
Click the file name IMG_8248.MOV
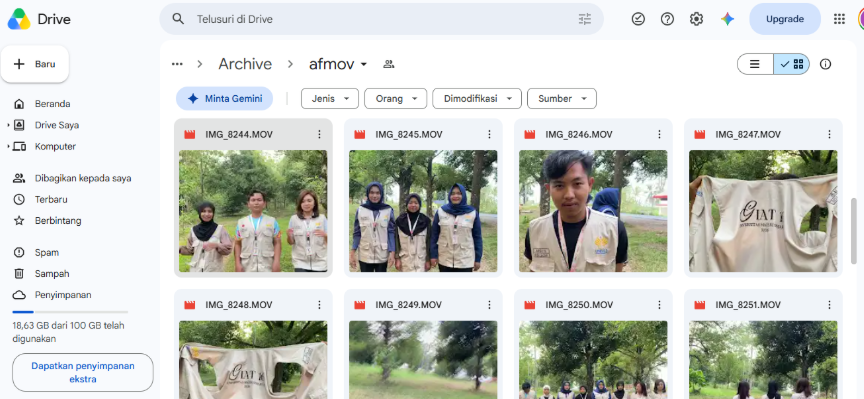tap(239, 305)
